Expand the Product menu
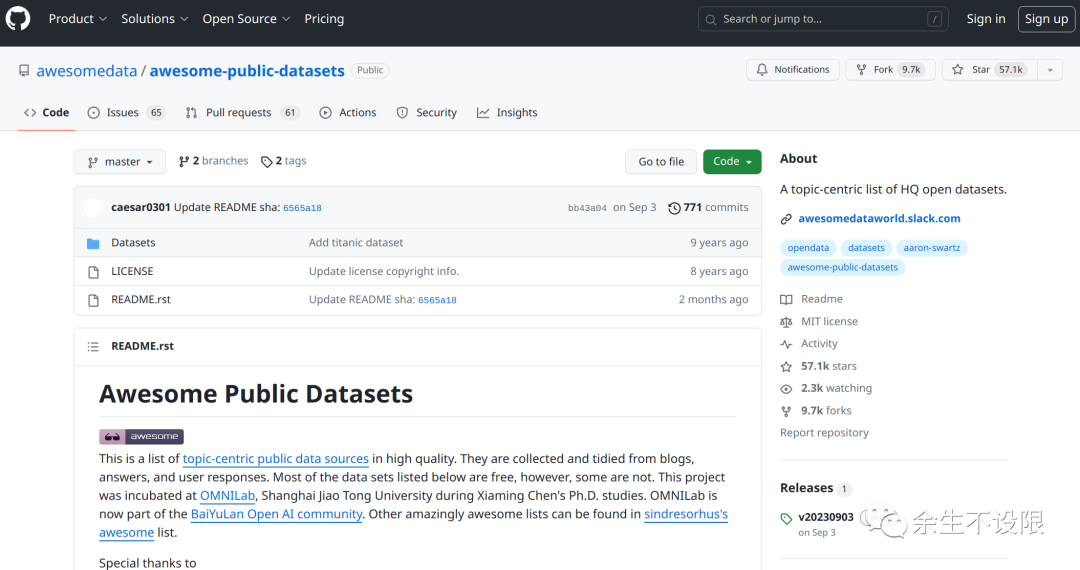 pos(78,19)
